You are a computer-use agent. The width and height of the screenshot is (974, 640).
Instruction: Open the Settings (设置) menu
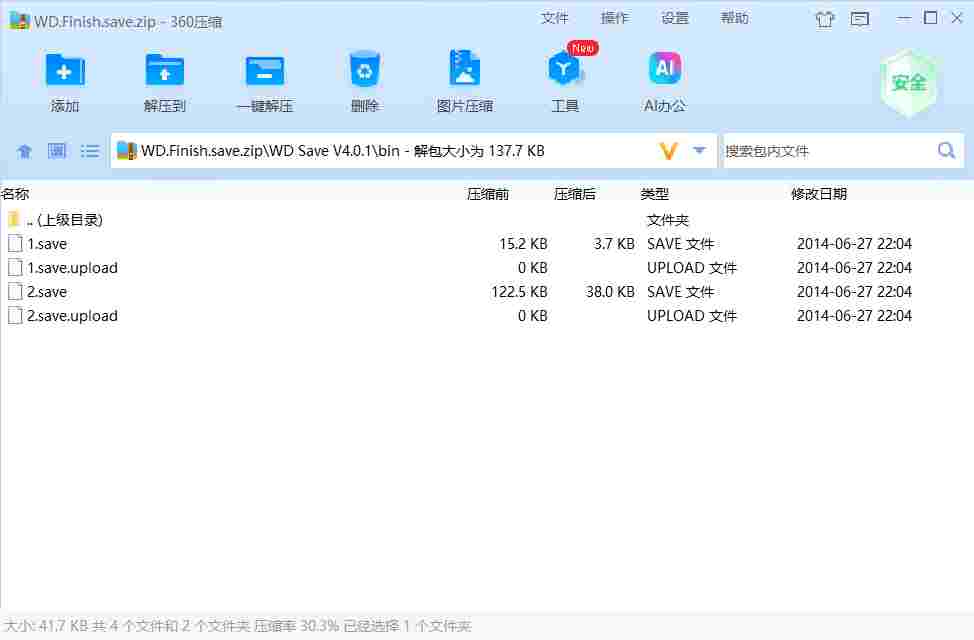(675, 18)
